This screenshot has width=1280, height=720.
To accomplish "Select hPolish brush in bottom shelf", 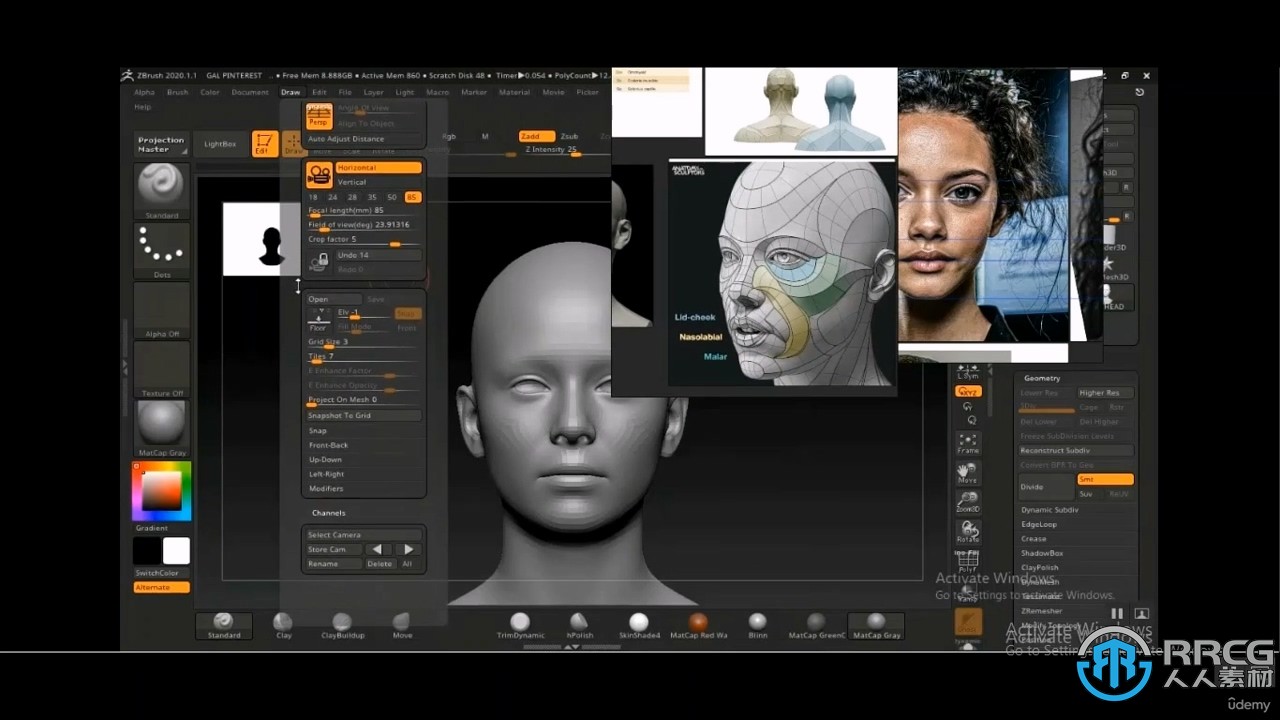I will pyautogui.click(x=579, y=626).
